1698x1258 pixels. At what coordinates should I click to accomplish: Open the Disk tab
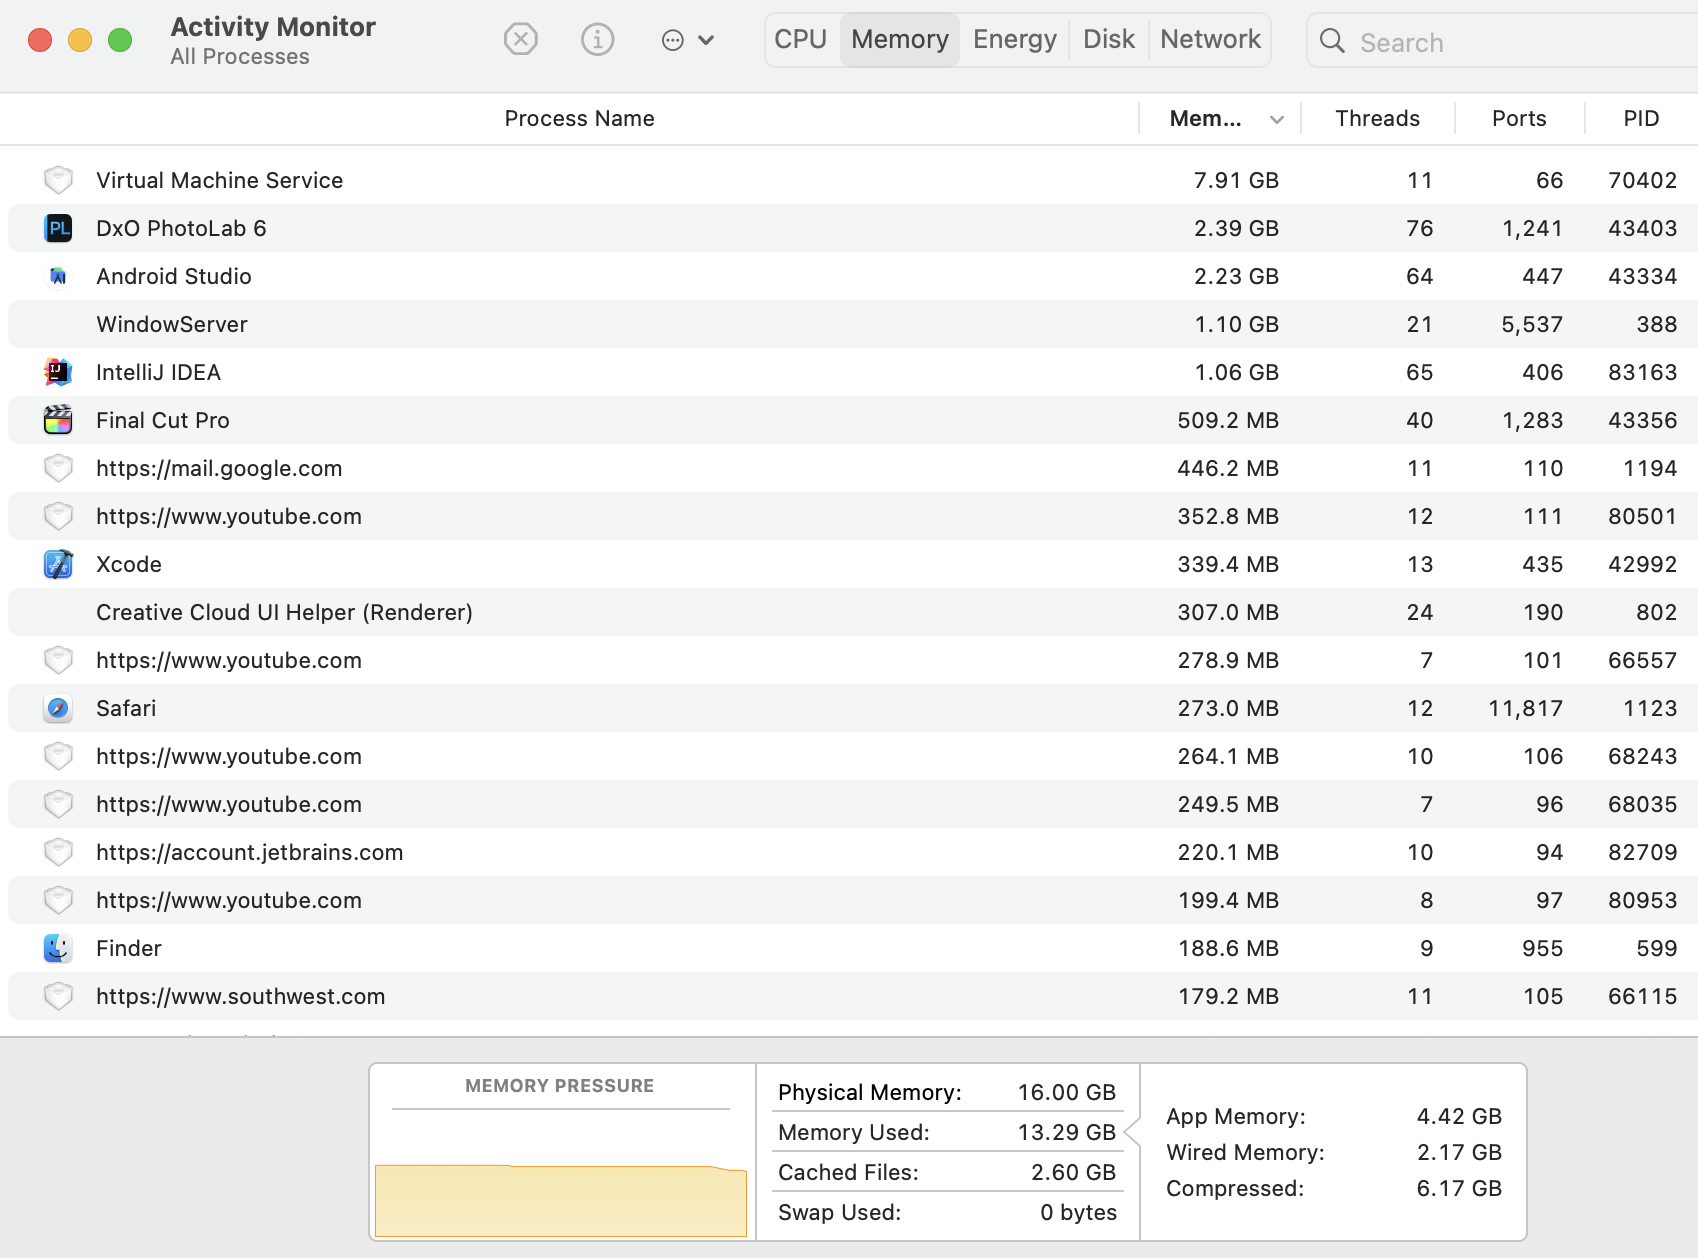pos(1108,40)
